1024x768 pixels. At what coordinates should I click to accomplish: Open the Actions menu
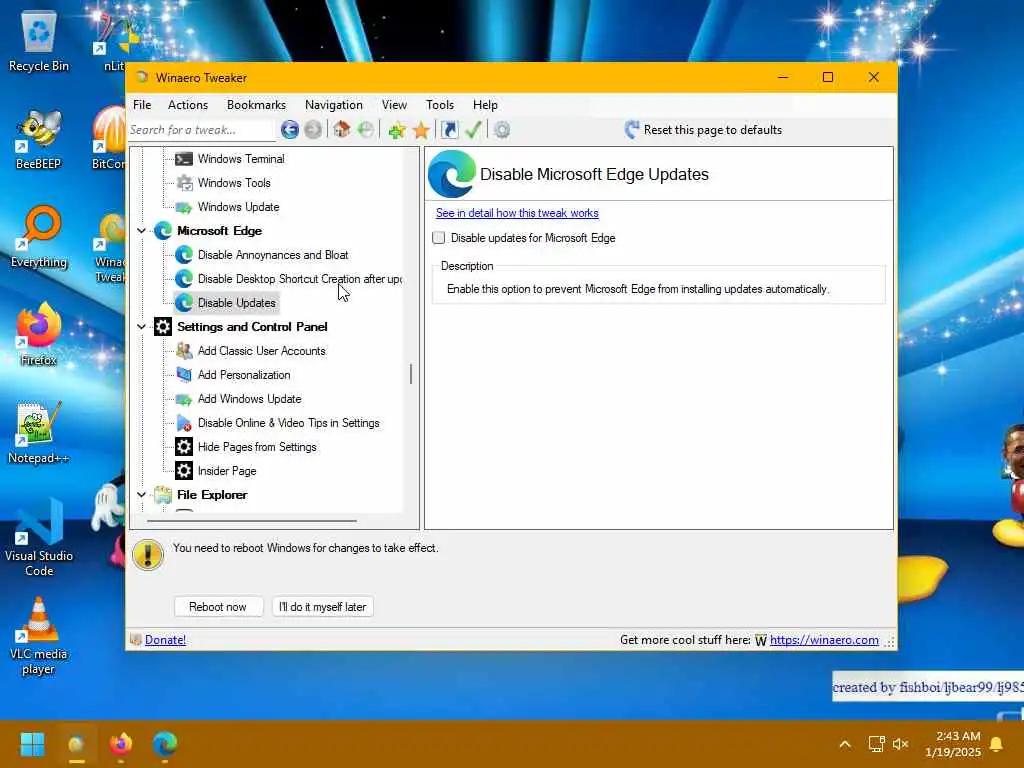coord(187,104)
